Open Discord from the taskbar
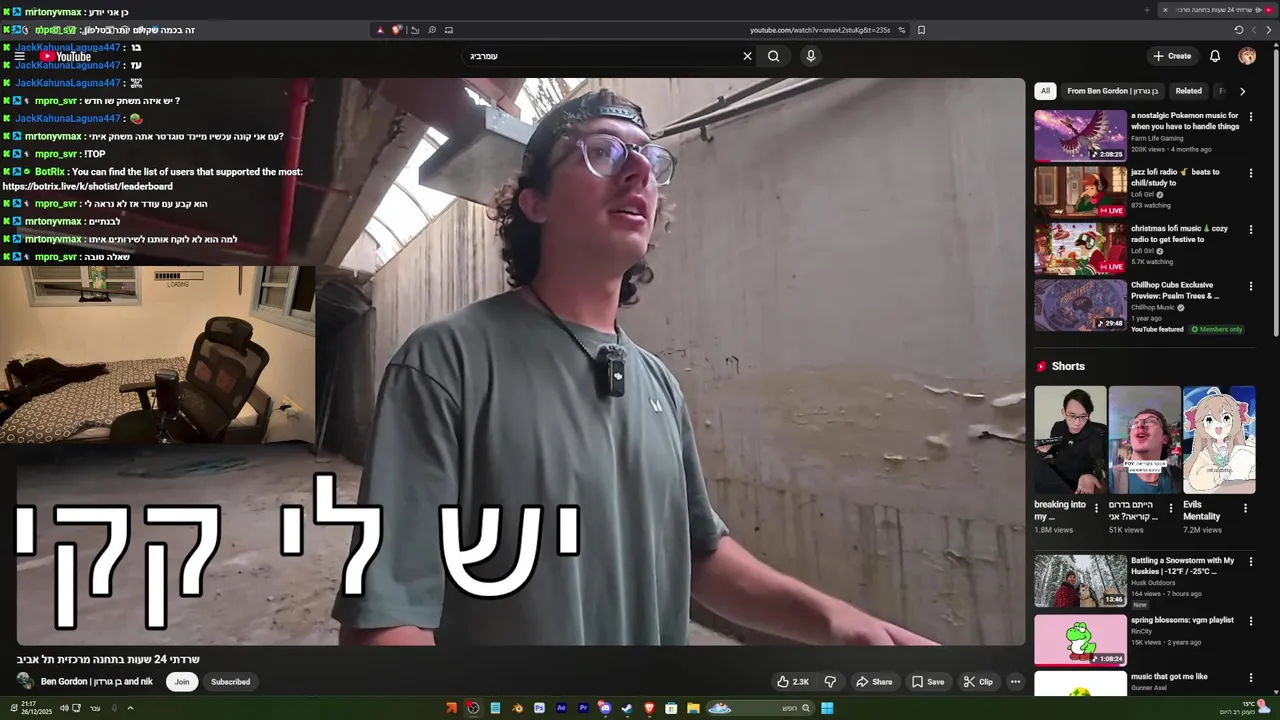1280x720 pixels. click(605, 708)
